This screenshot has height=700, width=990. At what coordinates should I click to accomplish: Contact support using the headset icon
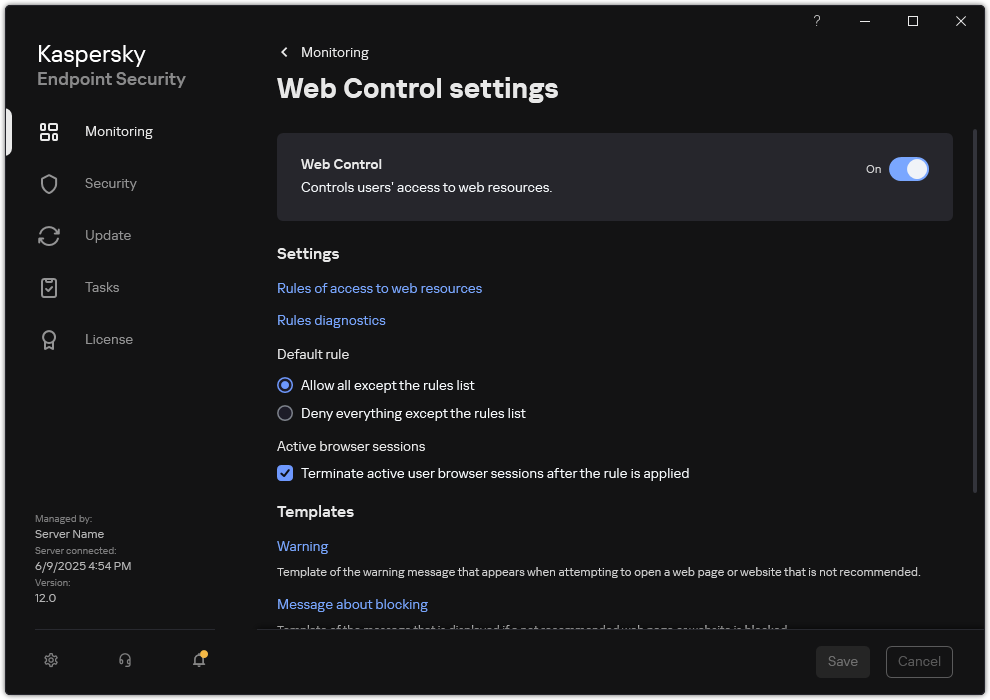(124, 660)
